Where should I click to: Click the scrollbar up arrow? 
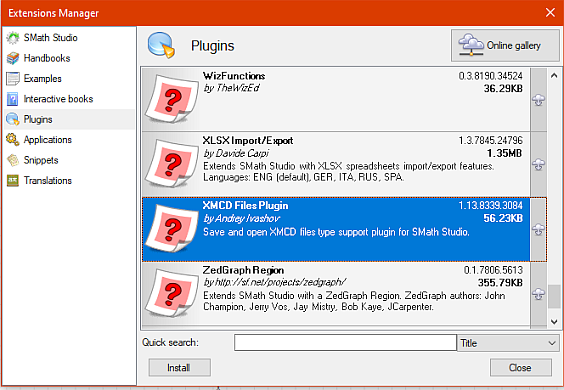pos(554,75)
